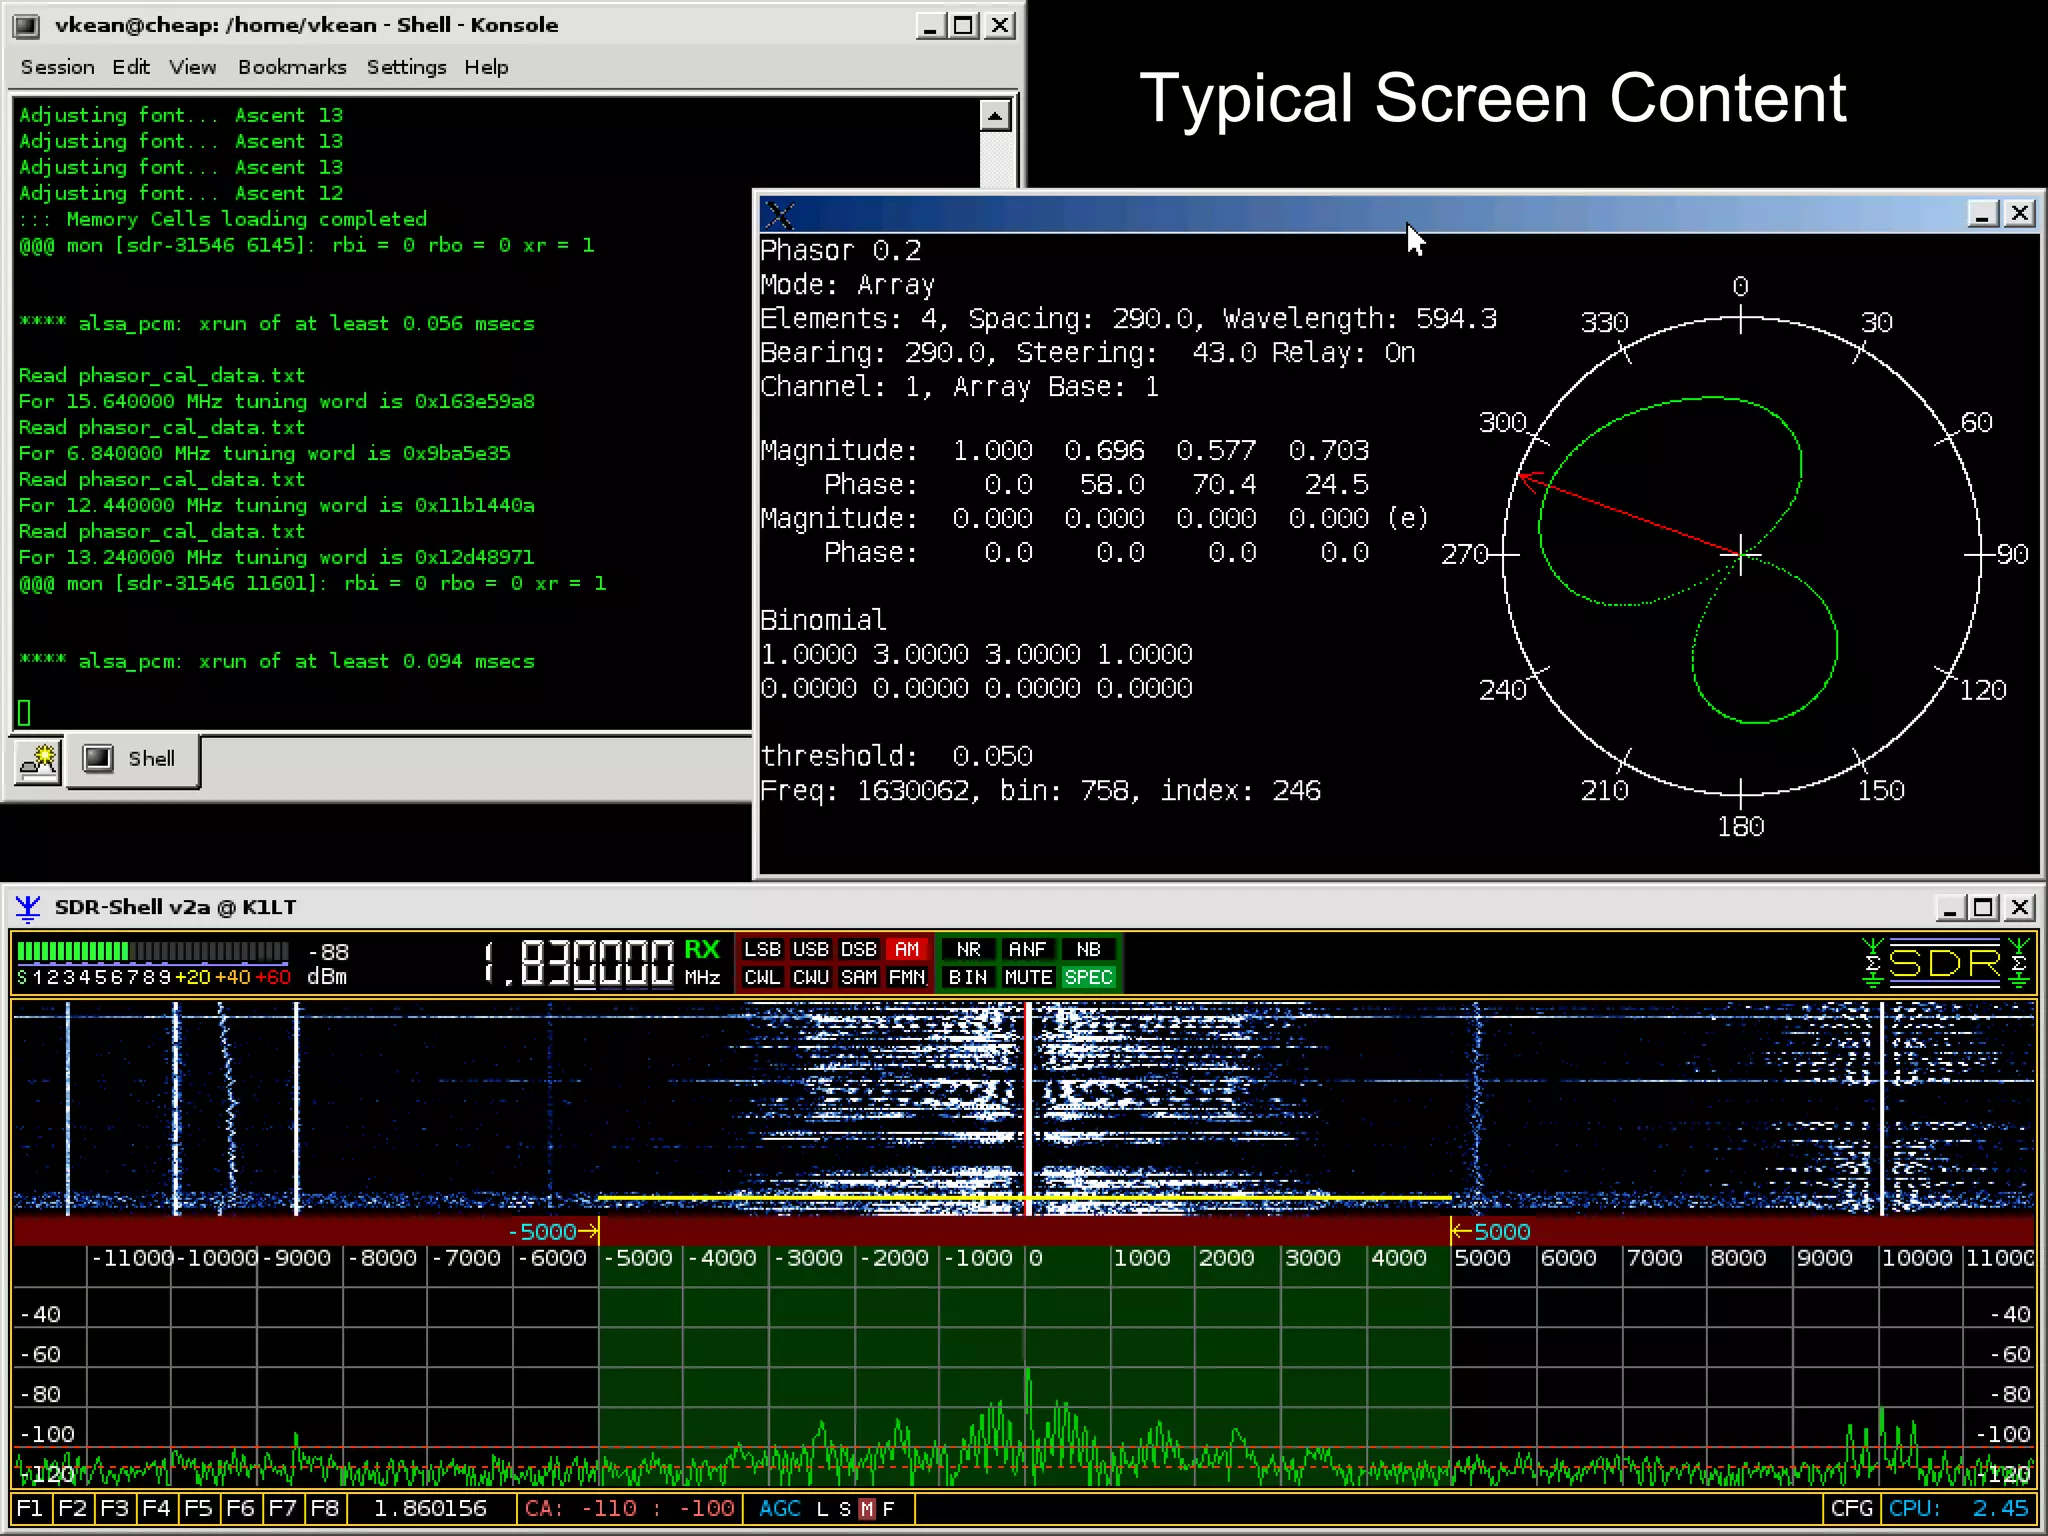Click the SDR logo

1945,963
